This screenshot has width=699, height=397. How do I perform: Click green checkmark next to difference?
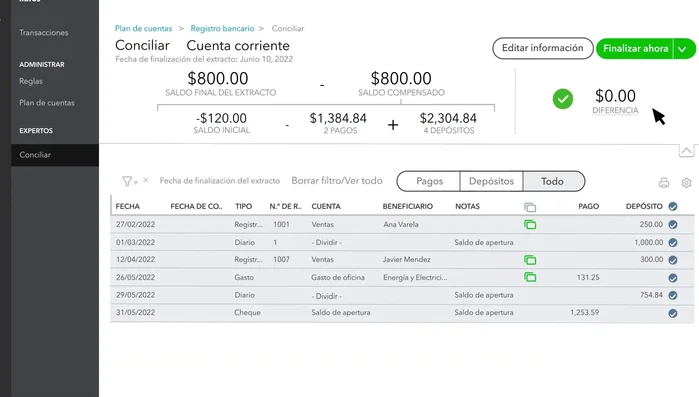click(x=563, y=99)
